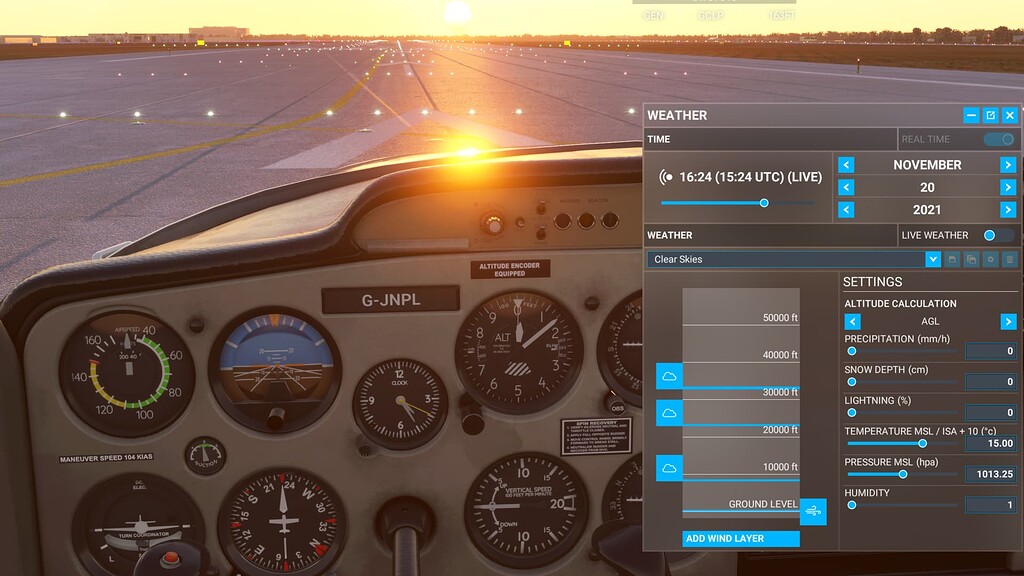The width and height of the screenshot is (1024, 576).
Task: Click the pop-out icon on the Weather panel
Action: click(x=991, y=114)
